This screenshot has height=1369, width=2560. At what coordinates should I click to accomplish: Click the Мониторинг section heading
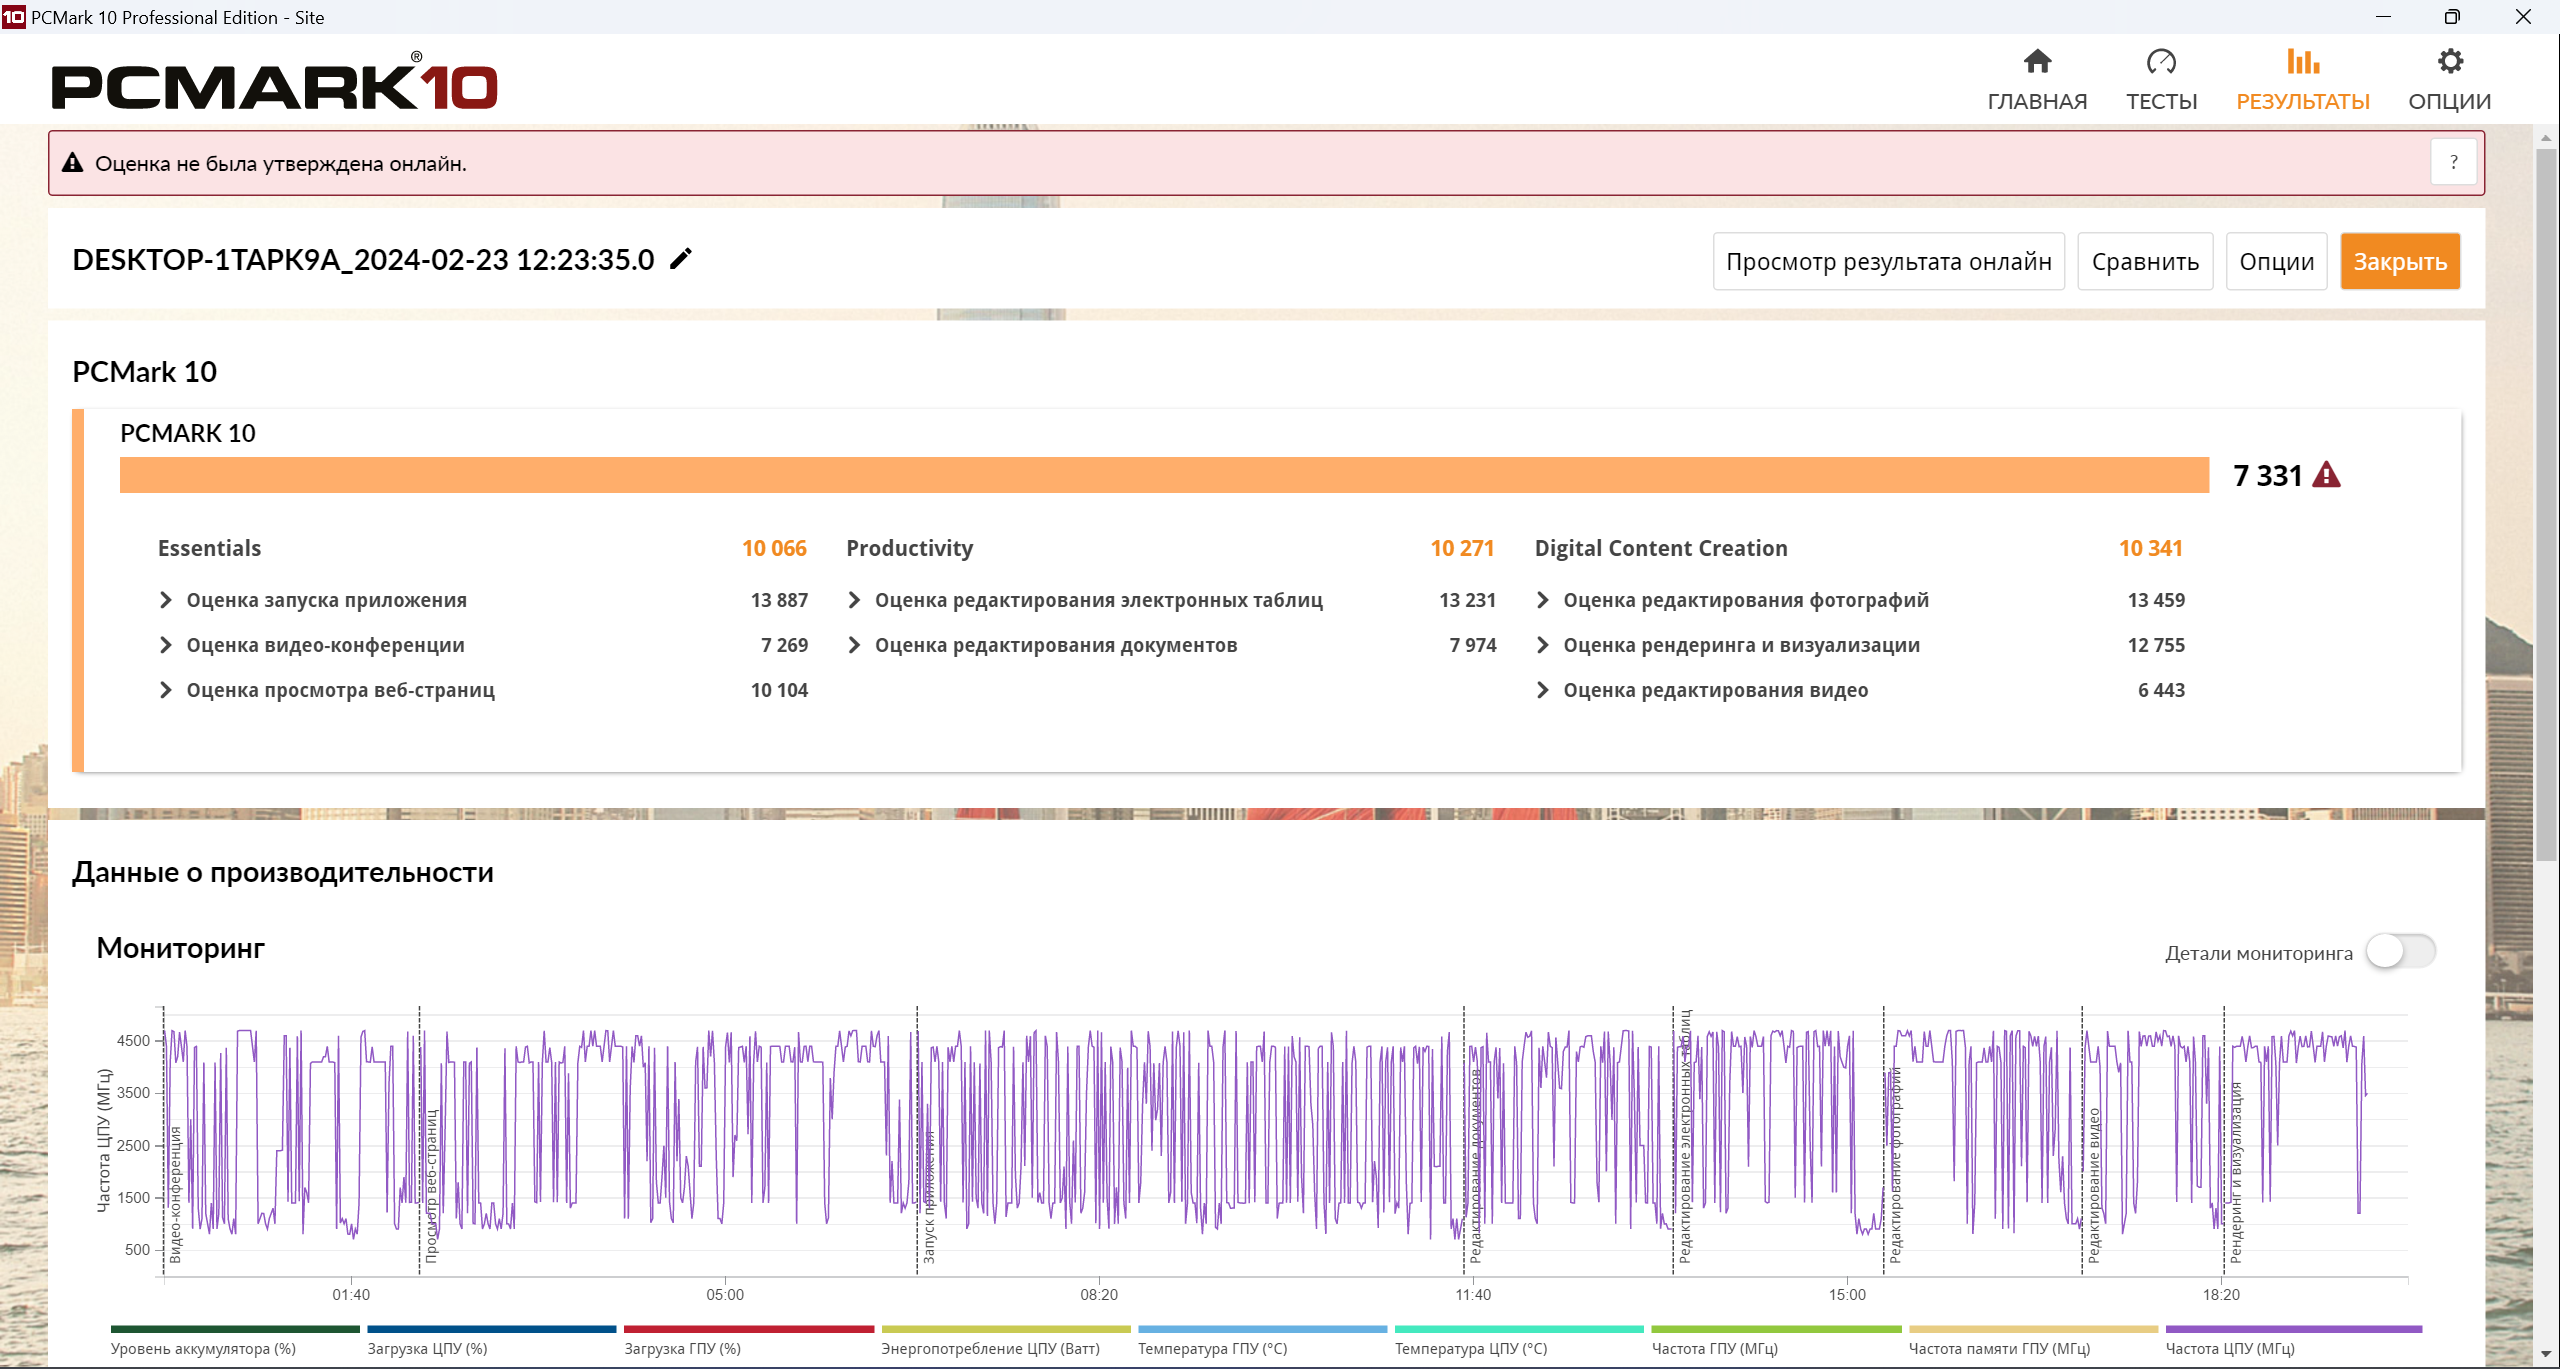(180, 948)
